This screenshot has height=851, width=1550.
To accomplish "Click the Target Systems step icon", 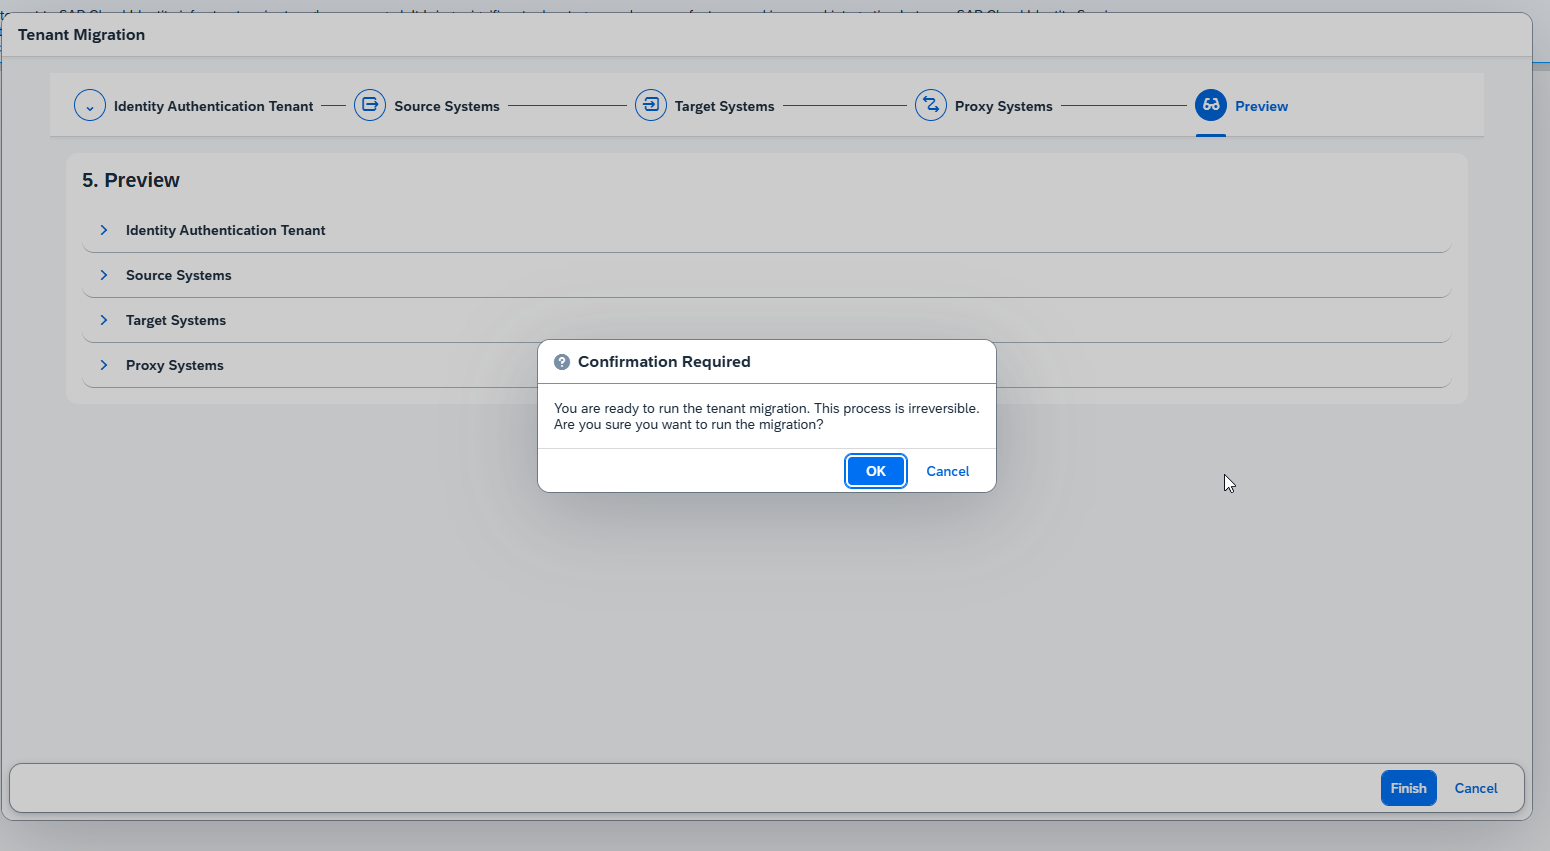I will 651,105.
